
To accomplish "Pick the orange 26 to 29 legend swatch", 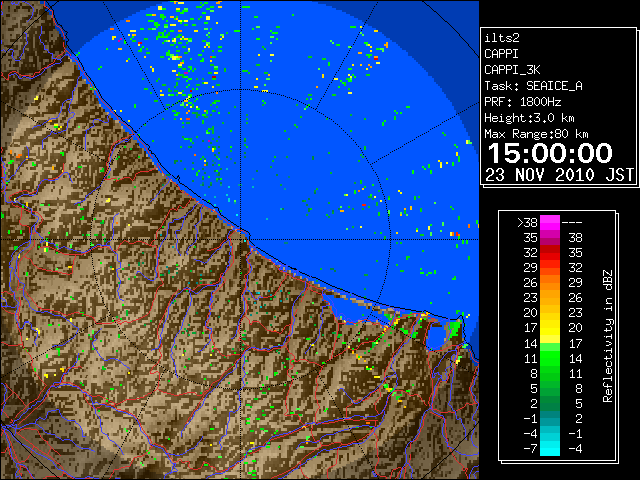I will [550, 283].
